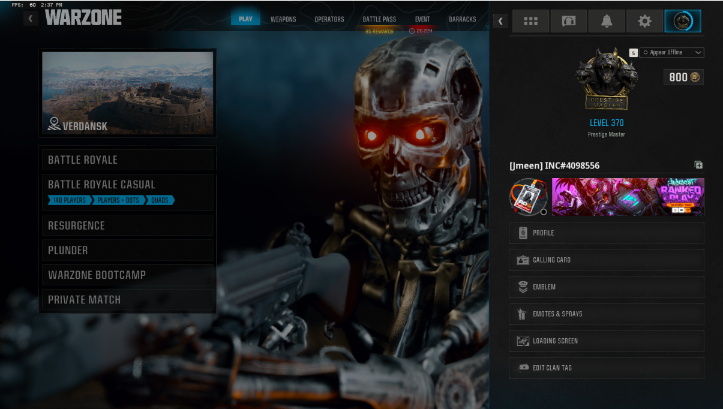Select Resurgence mode
The height and width of the screenshot is (409, 723).
pos(128,225)
